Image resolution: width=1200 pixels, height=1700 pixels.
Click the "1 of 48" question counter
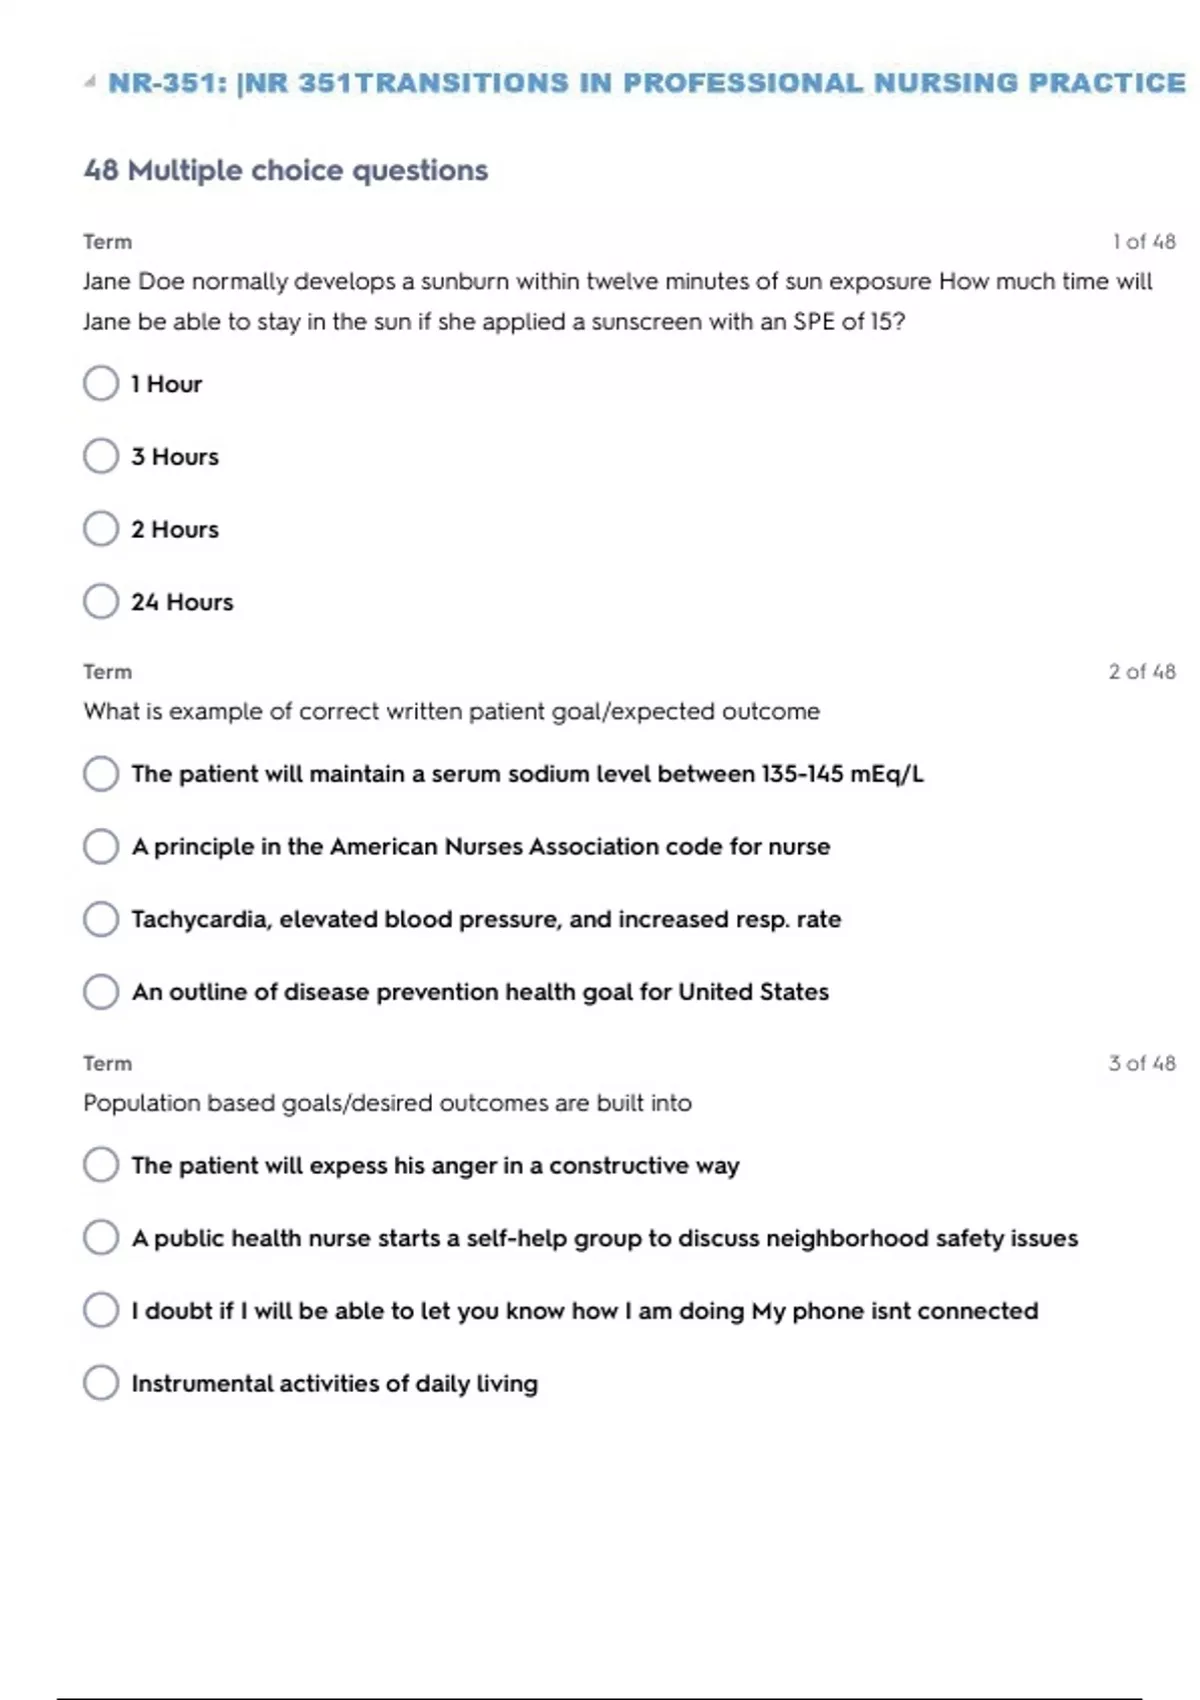[1143, 242]
